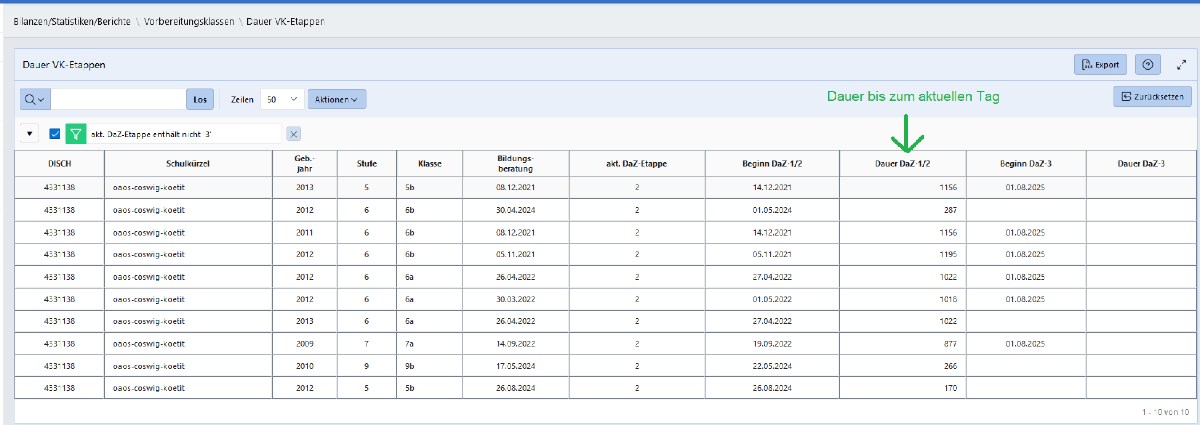Collapse the filter panel triangle
The width and height of the screenshot is (1200, 425).
coord(29,134)
